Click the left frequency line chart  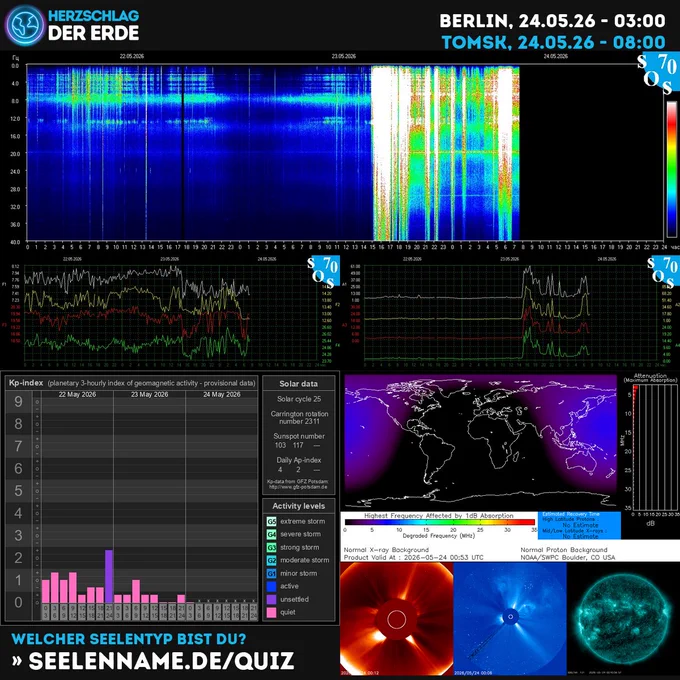coord(171,313)
